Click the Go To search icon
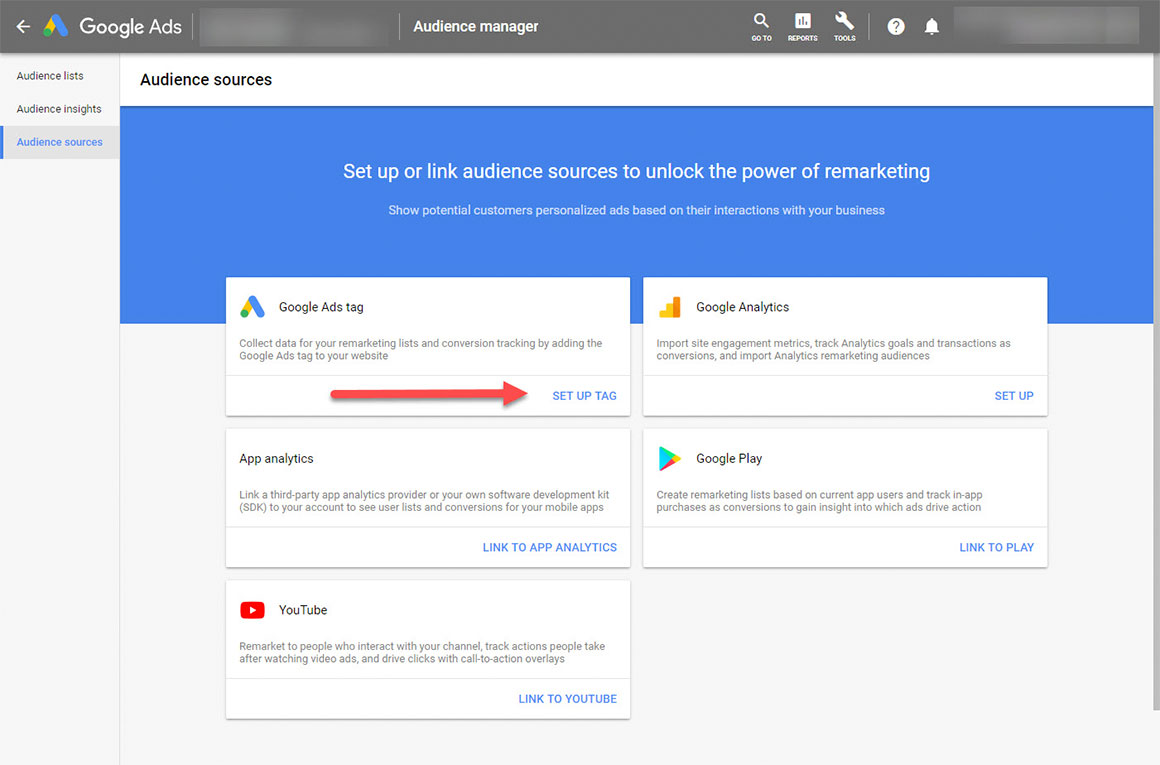The height and width of the screenshot is (765, 1160). (761, 25)
